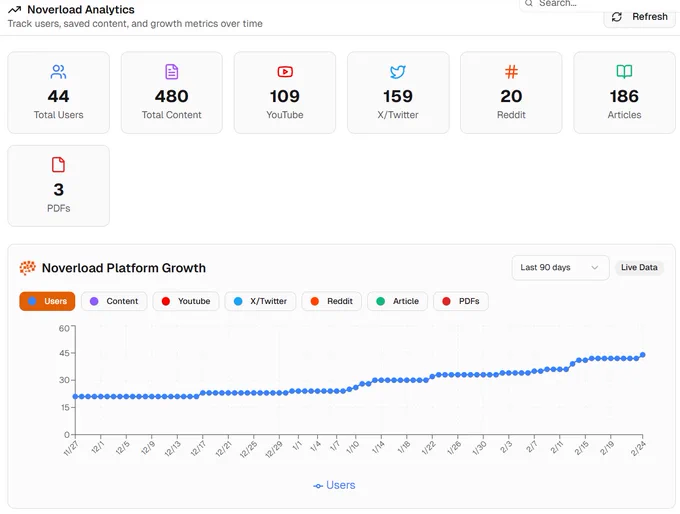The width and height of the screenshot is (680, 514).
Task: Toggle the Reddit series filter
Action: [332, 301]
